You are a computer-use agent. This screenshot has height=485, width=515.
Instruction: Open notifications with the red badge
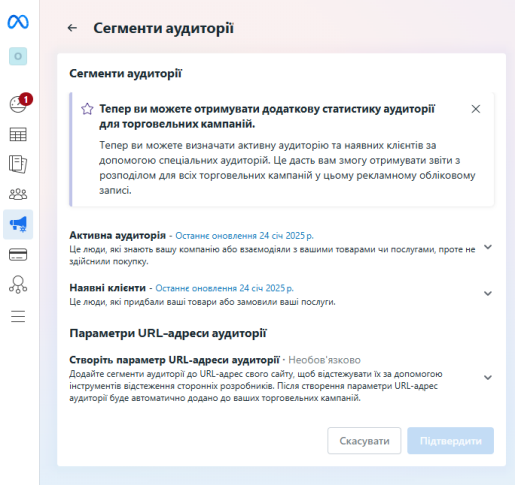point(18,104)
